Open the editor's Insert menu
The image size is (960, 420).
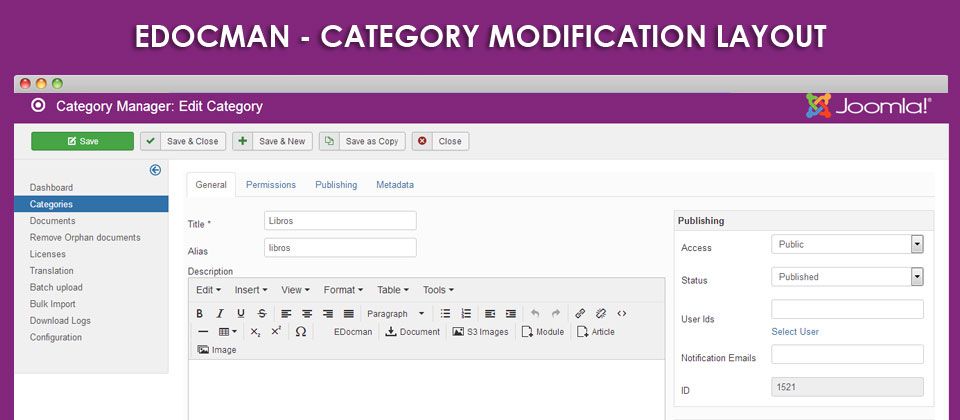coord(251,290)
